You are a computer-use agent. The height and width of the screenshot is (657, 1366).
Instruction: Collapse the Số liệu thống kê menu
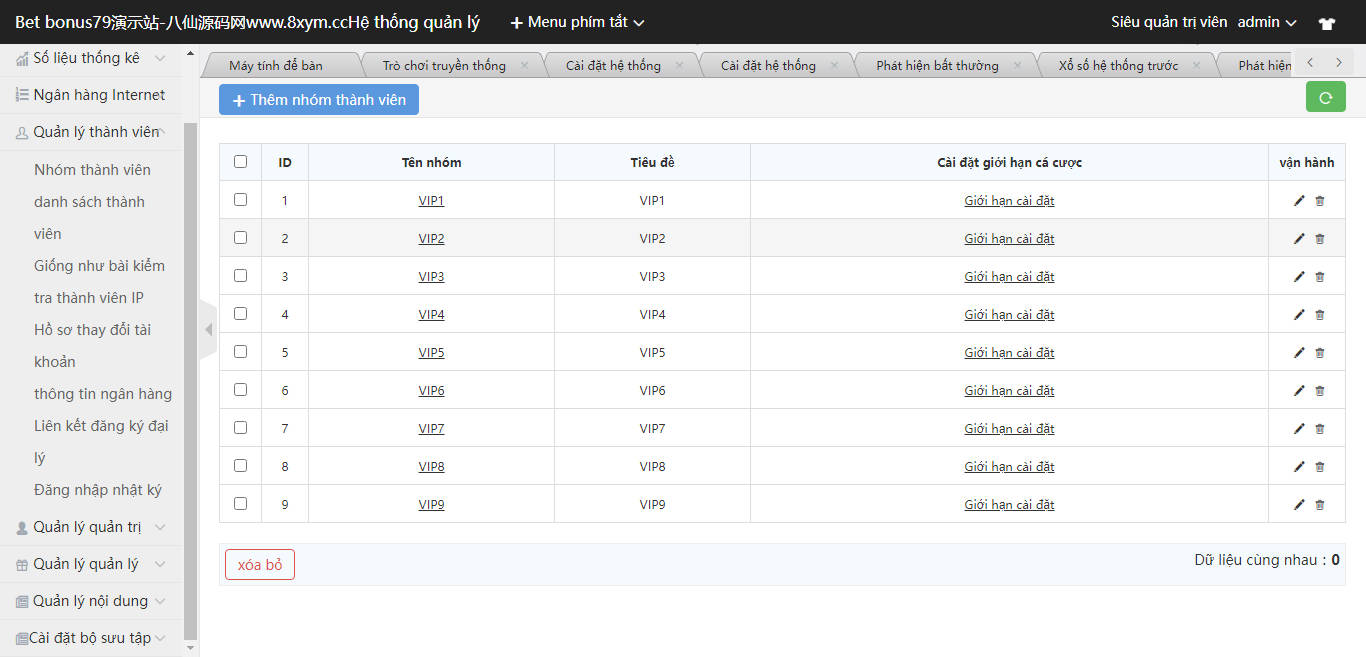[x=91, y=58]
